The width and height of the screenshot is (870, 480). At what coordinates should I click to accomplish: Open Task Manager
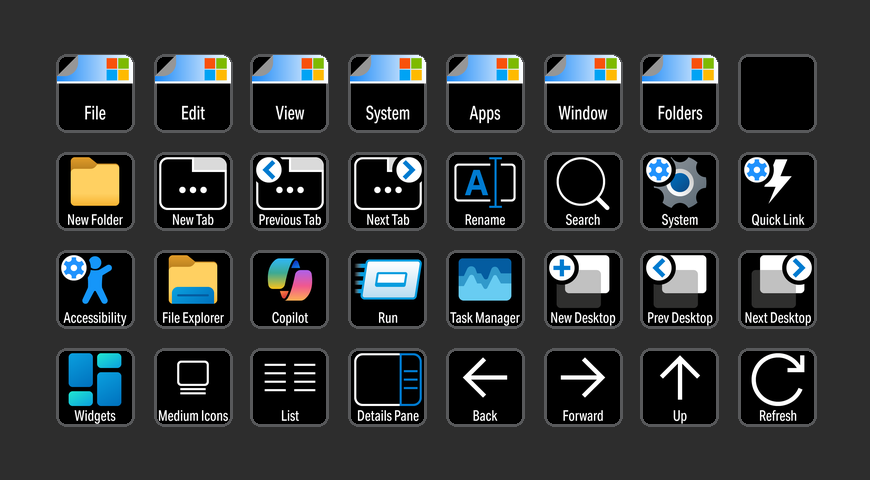point(485,289)
